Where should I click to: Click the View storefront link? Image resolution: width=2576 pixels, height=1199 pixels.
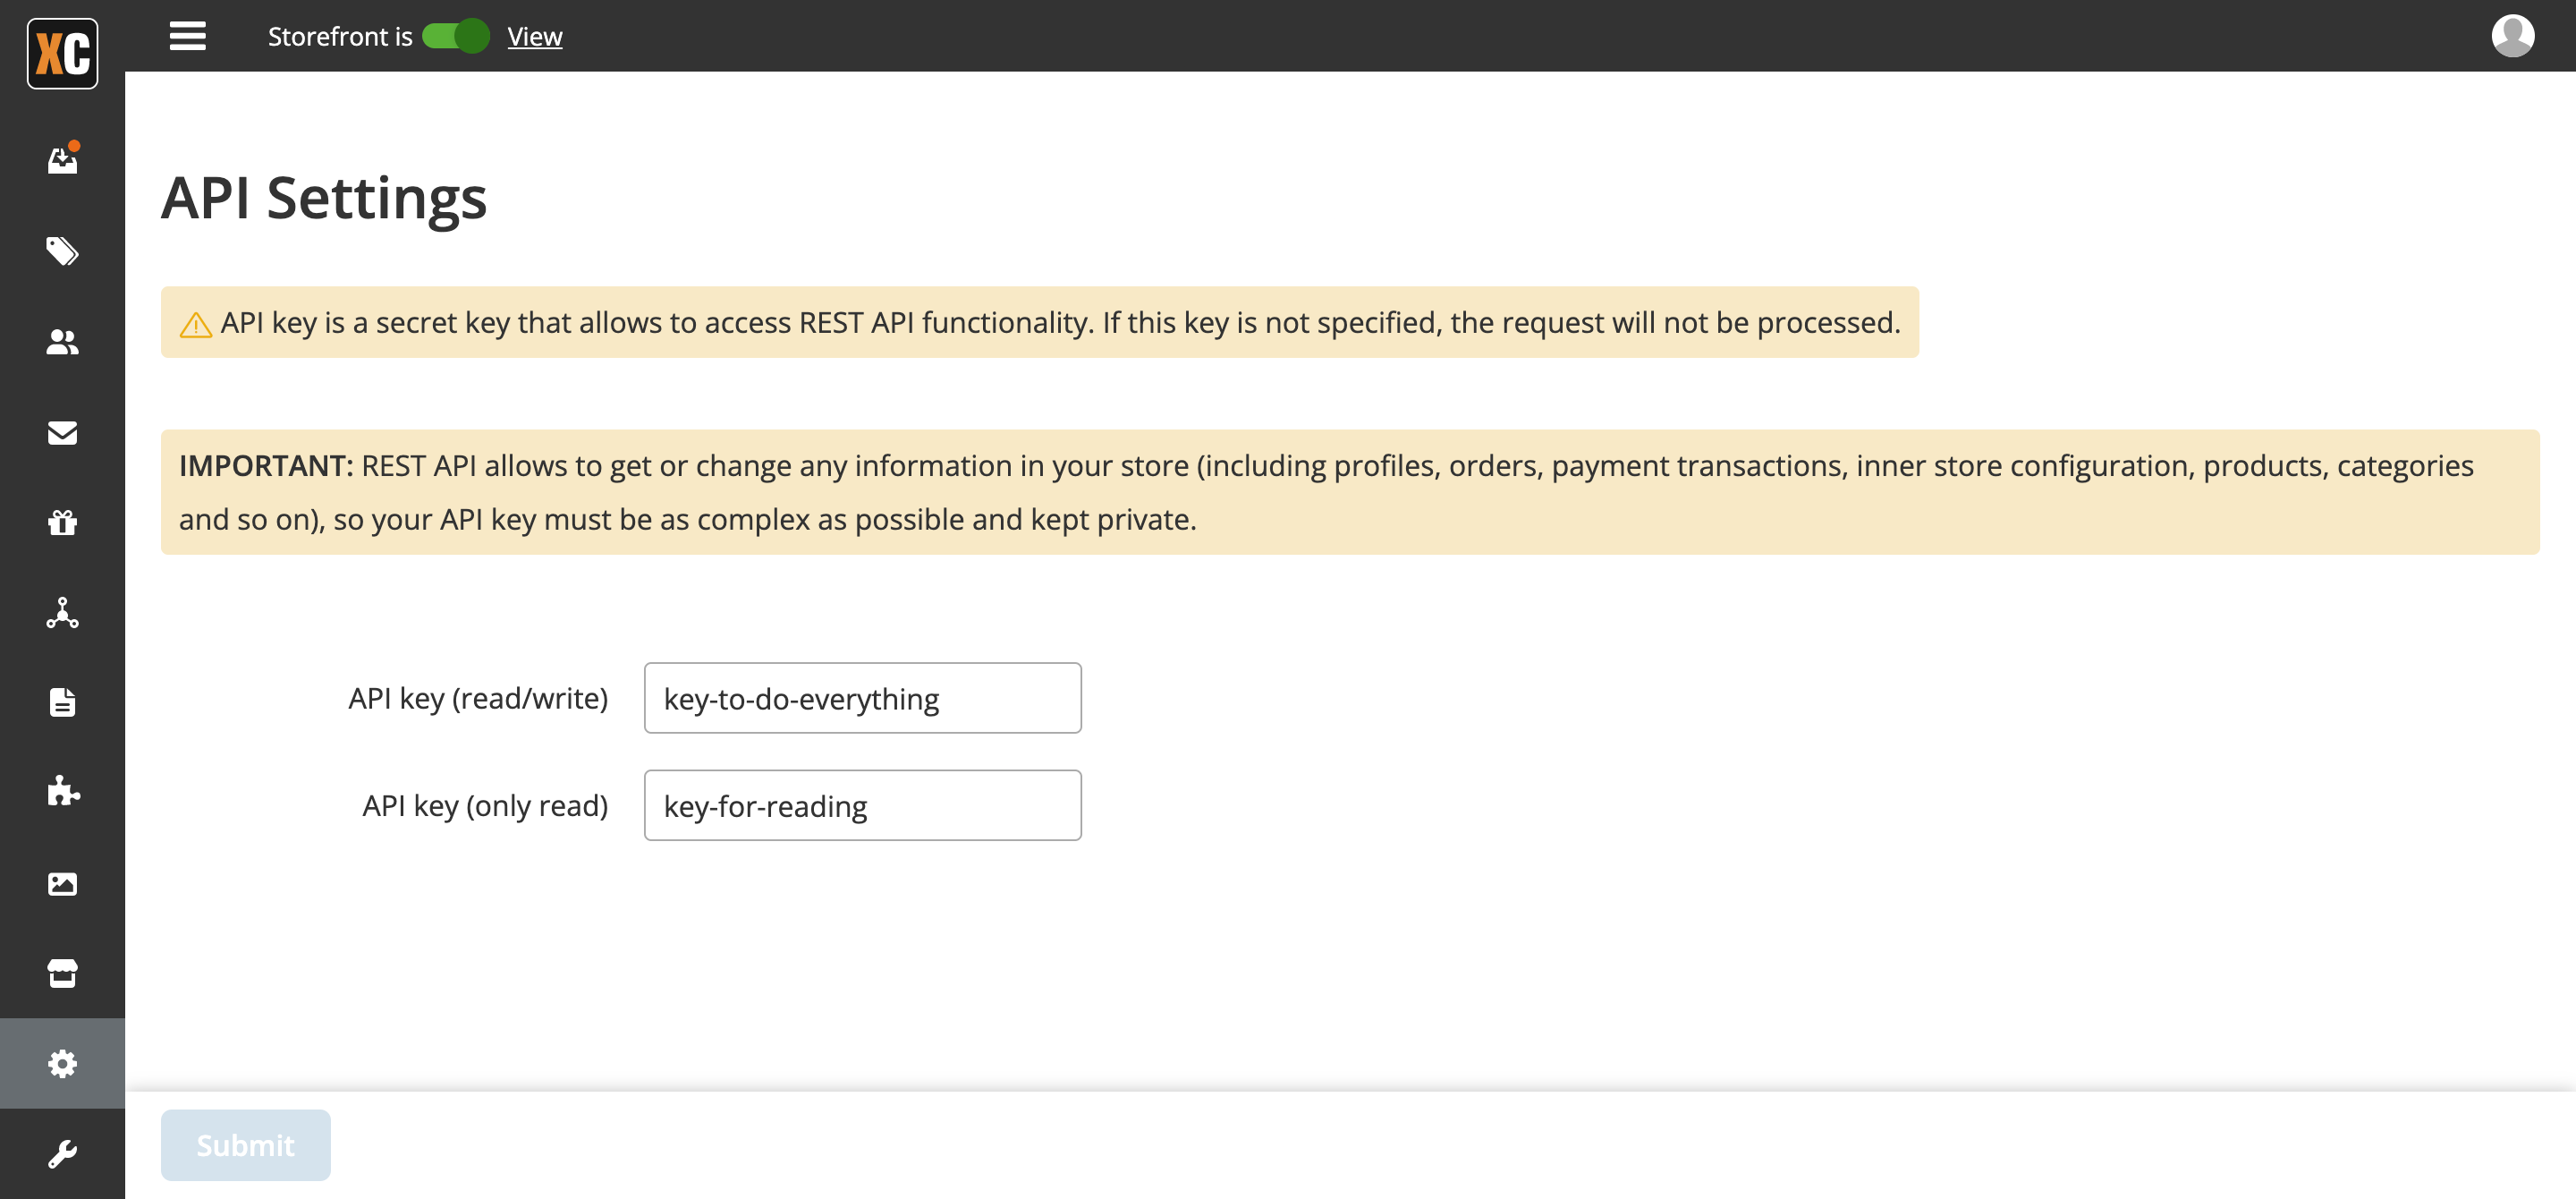(x=535, y=36)
